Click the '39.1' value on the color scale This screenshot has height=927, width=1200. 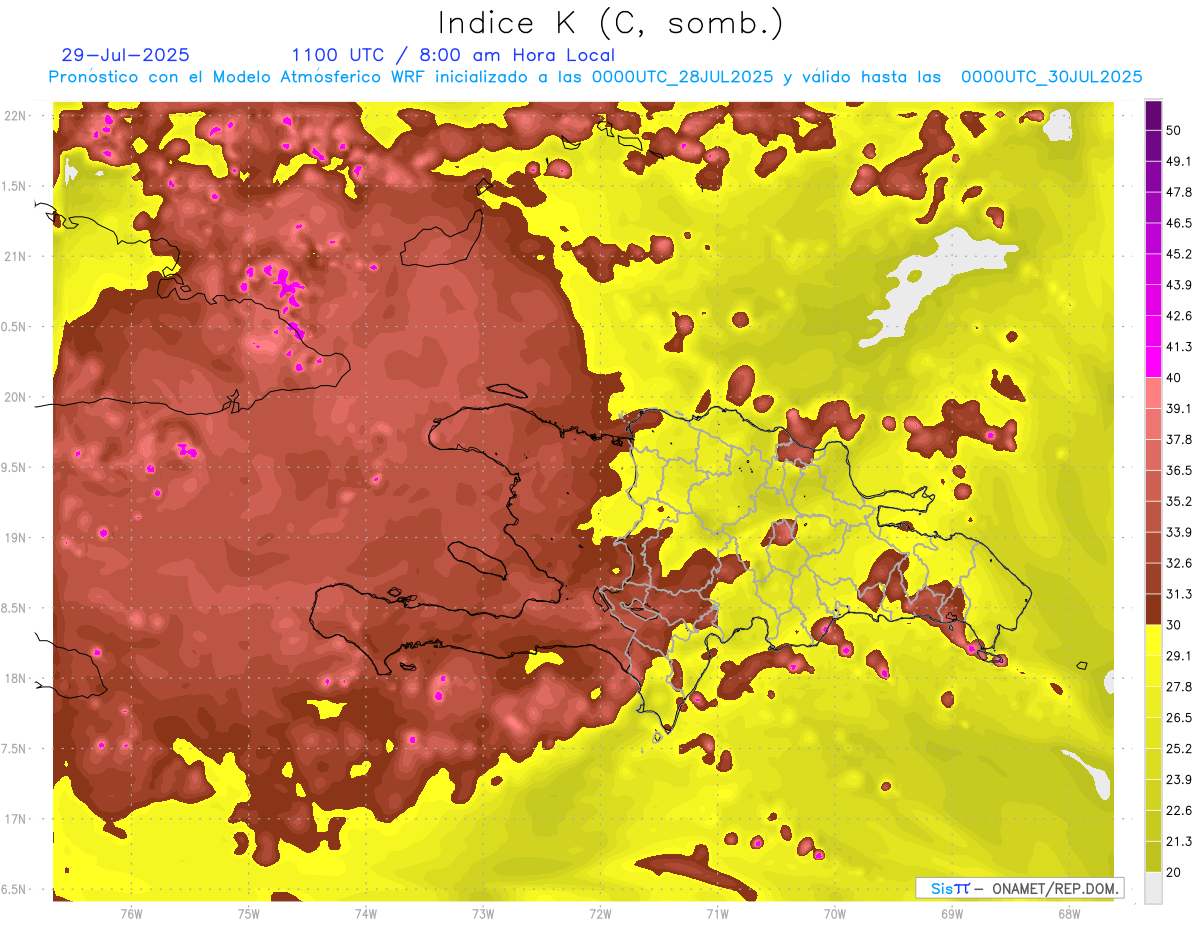(x=1179, y=409)
